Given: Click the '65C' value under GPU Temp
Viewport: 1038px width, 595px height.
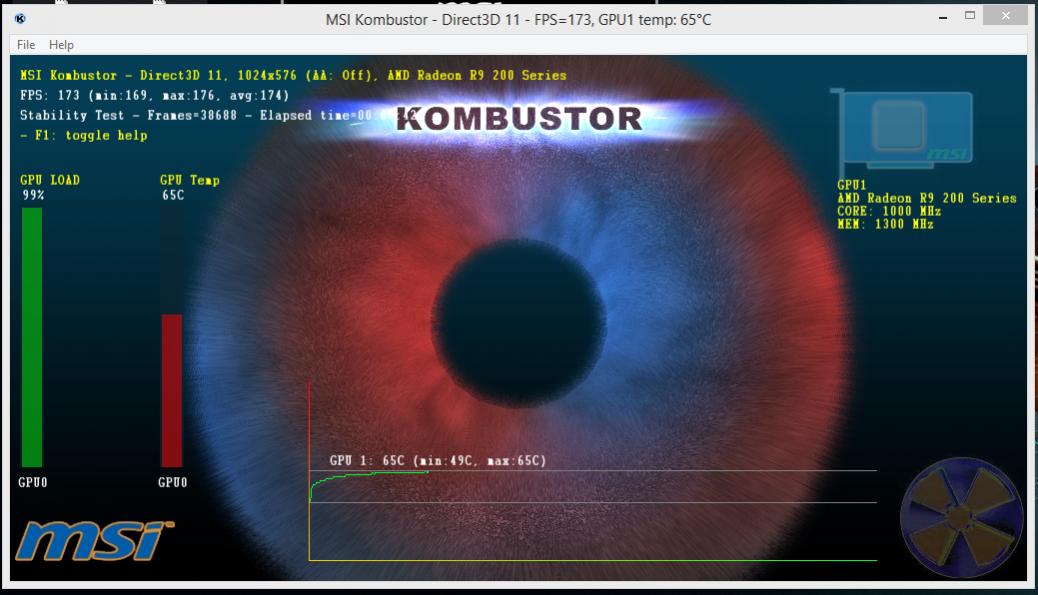Looking at the screenshot, I should point(173,195).
